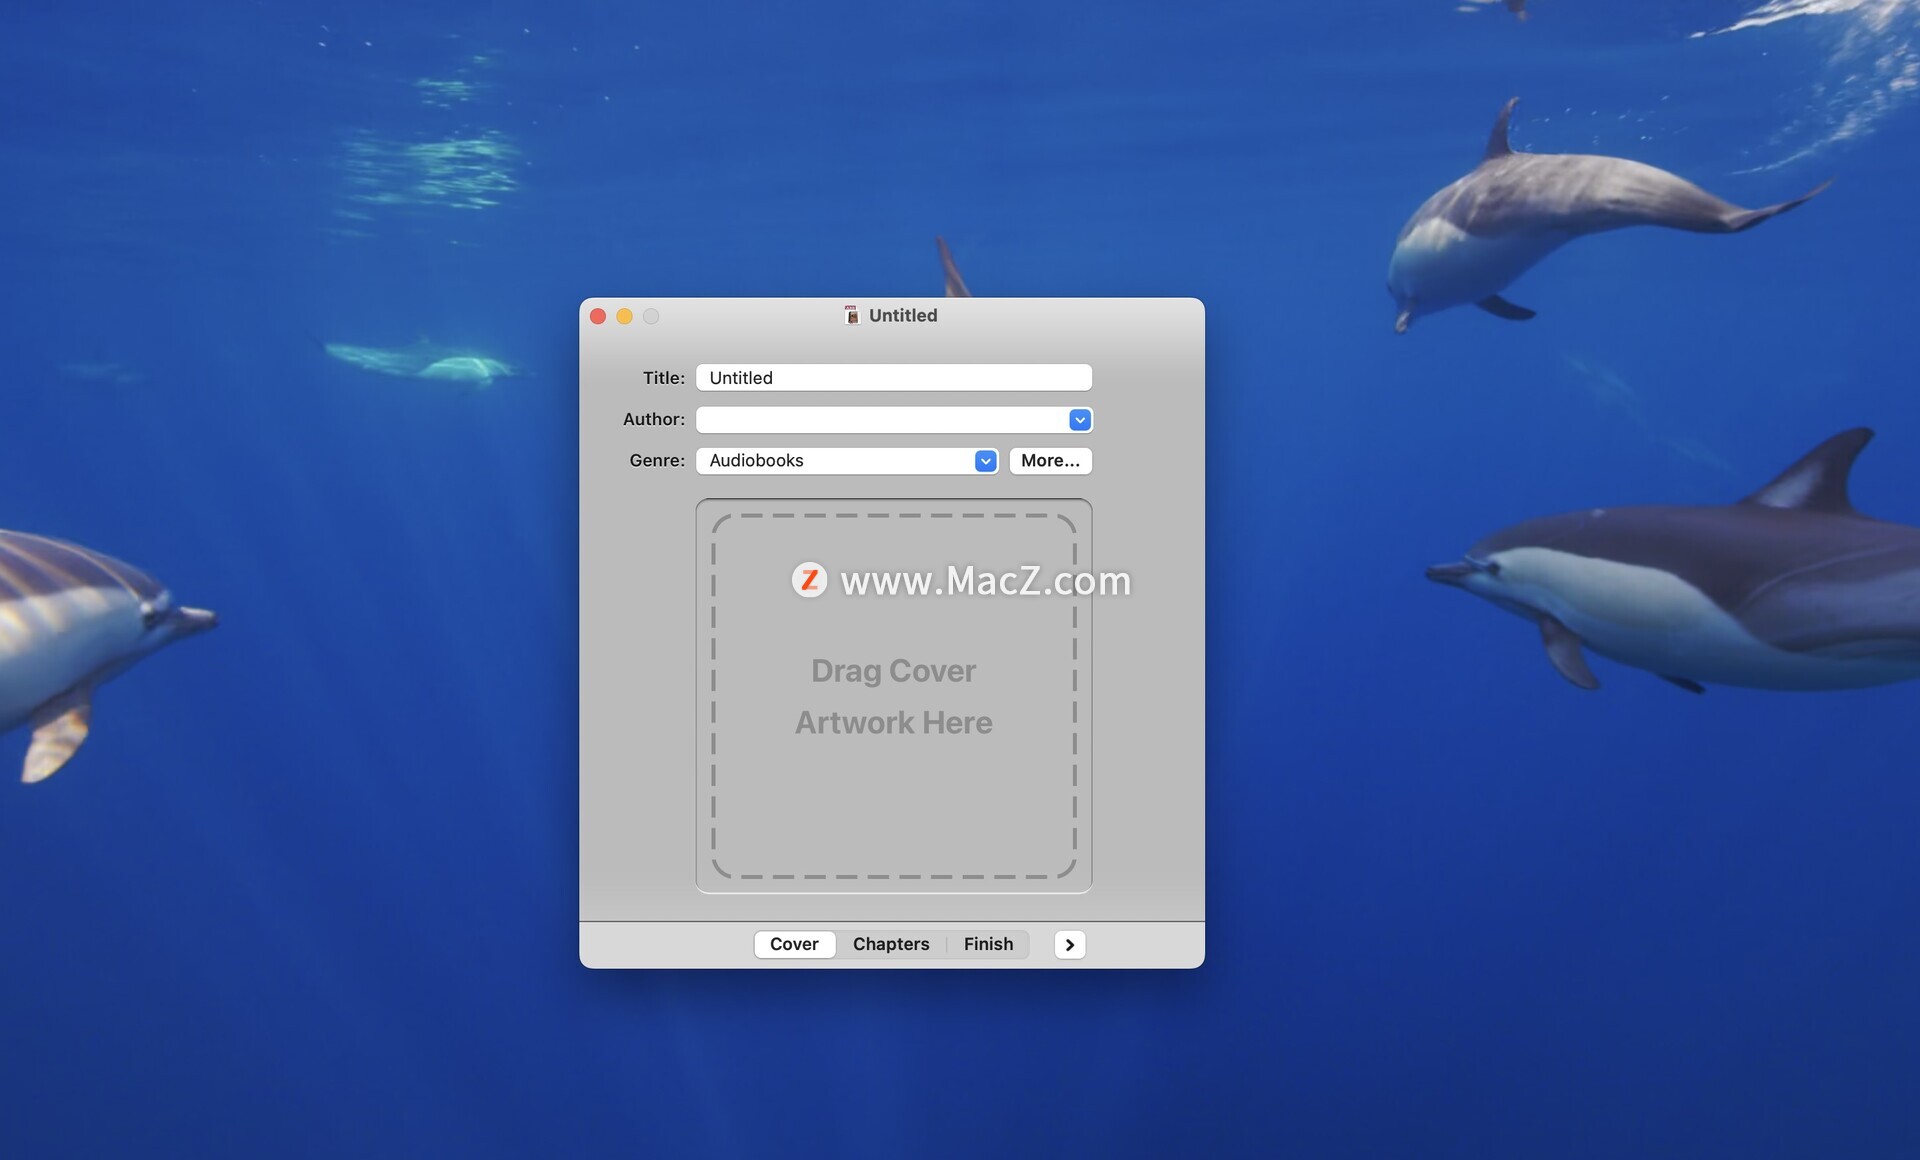Go to next step with the arrow button
The image size is (1920, 1160).
click(x=1069, y=944)
